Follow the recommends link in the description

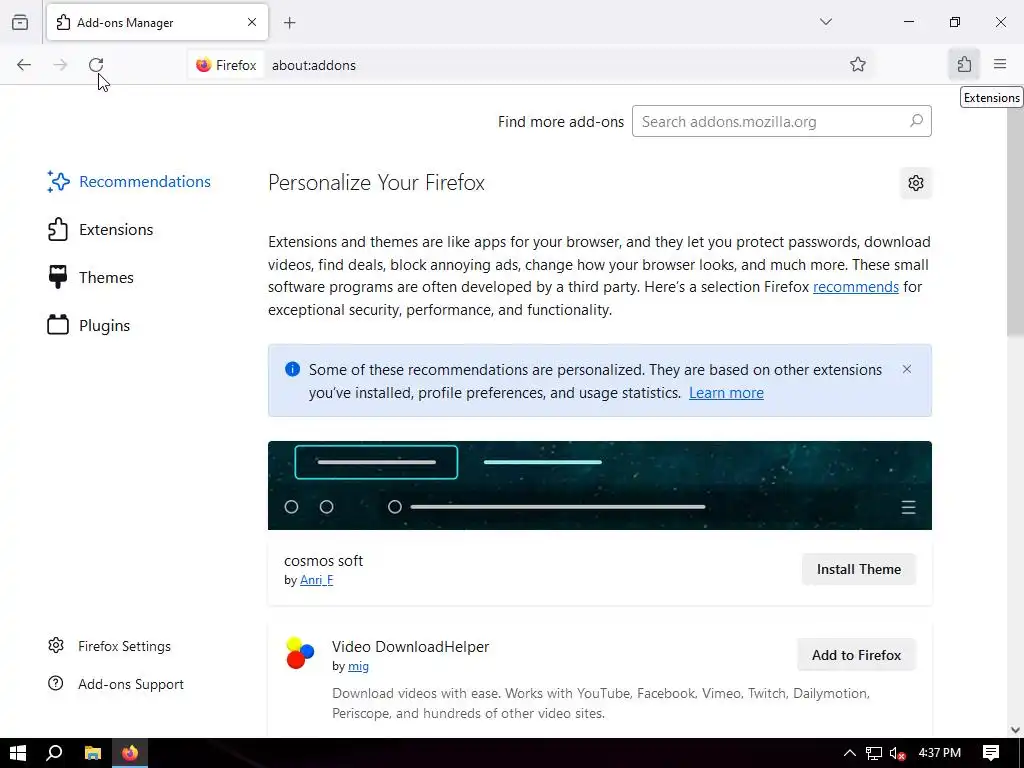coord(856,287)
